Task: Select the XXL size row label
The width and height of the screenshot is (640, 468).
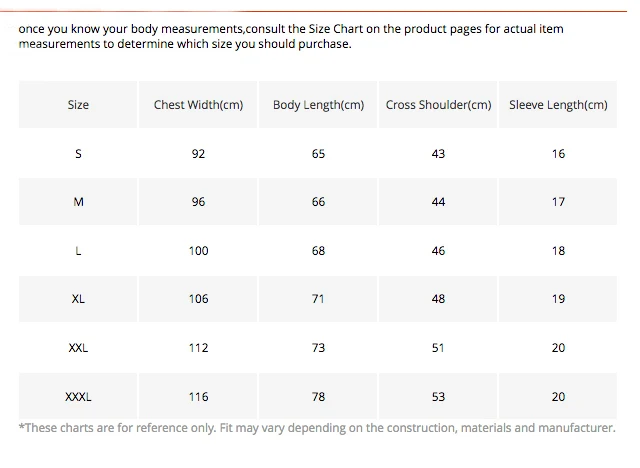Action: [x=78, y=348]
